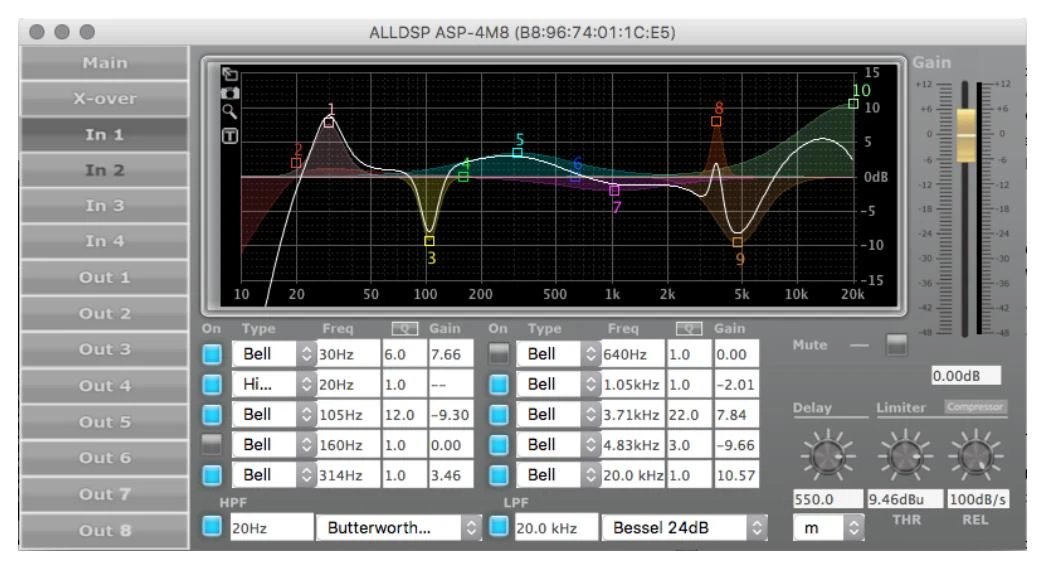Image resolution: width=1044 pixels, height=570 pixels.
Task: Select green EQ band 4 node
Action: (463, 176)
